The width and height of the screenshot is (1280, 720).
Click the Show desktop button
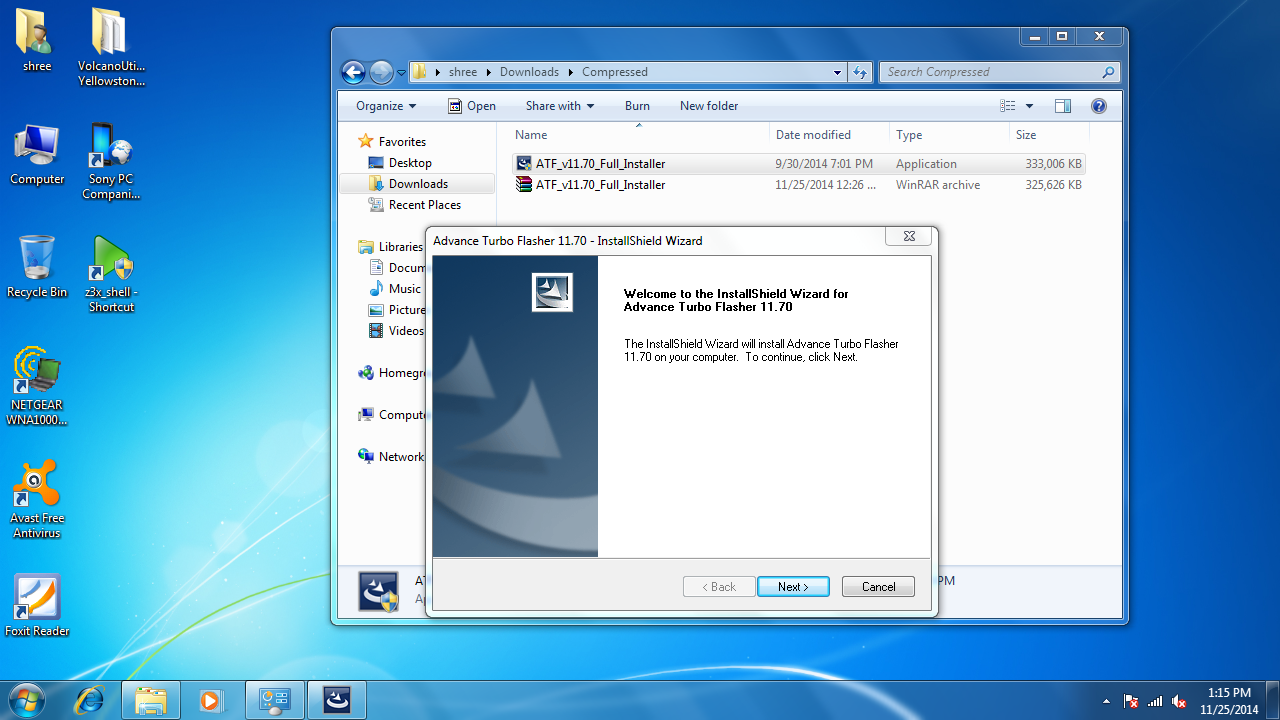(1272, 700)
